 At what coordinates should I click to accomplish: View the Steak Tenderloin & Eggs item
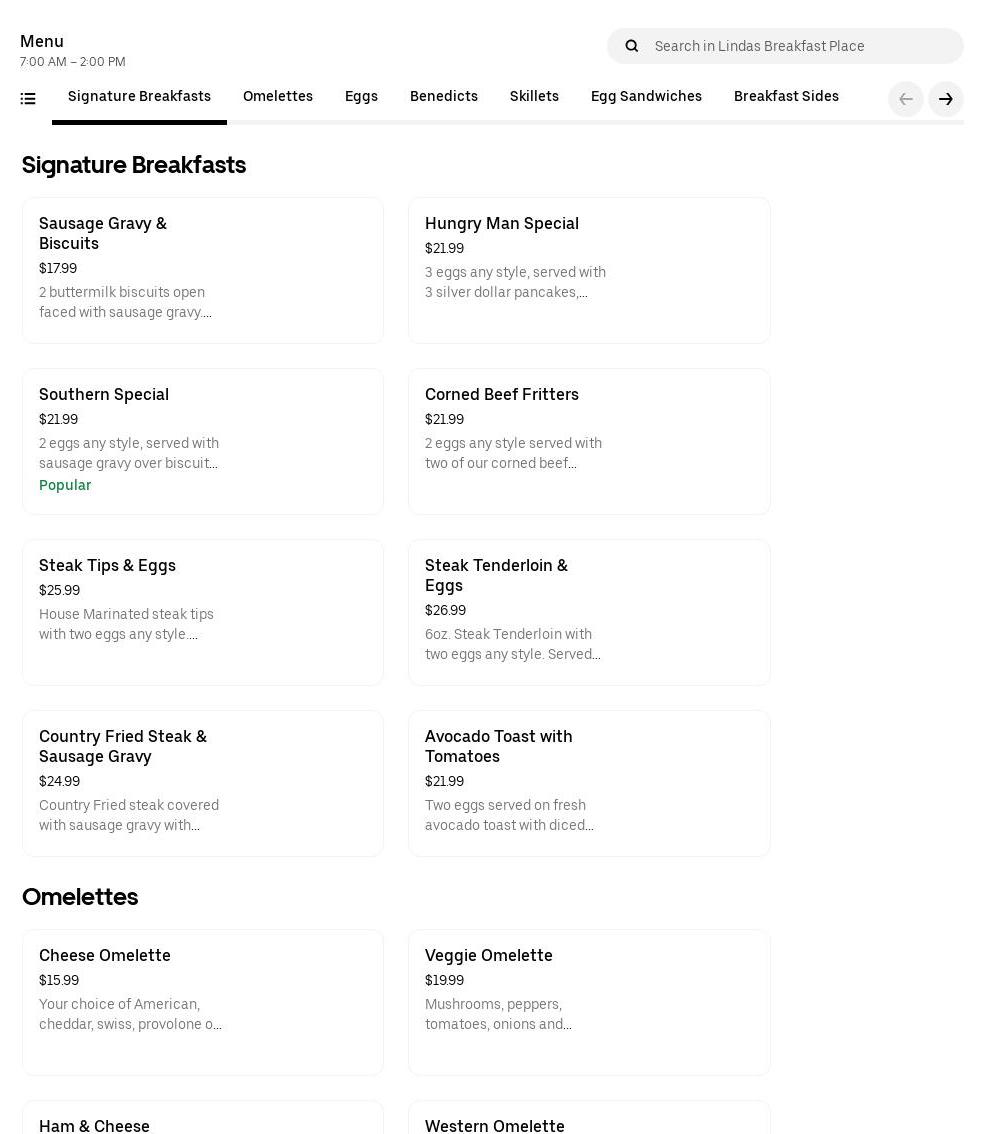coord(588,612)
